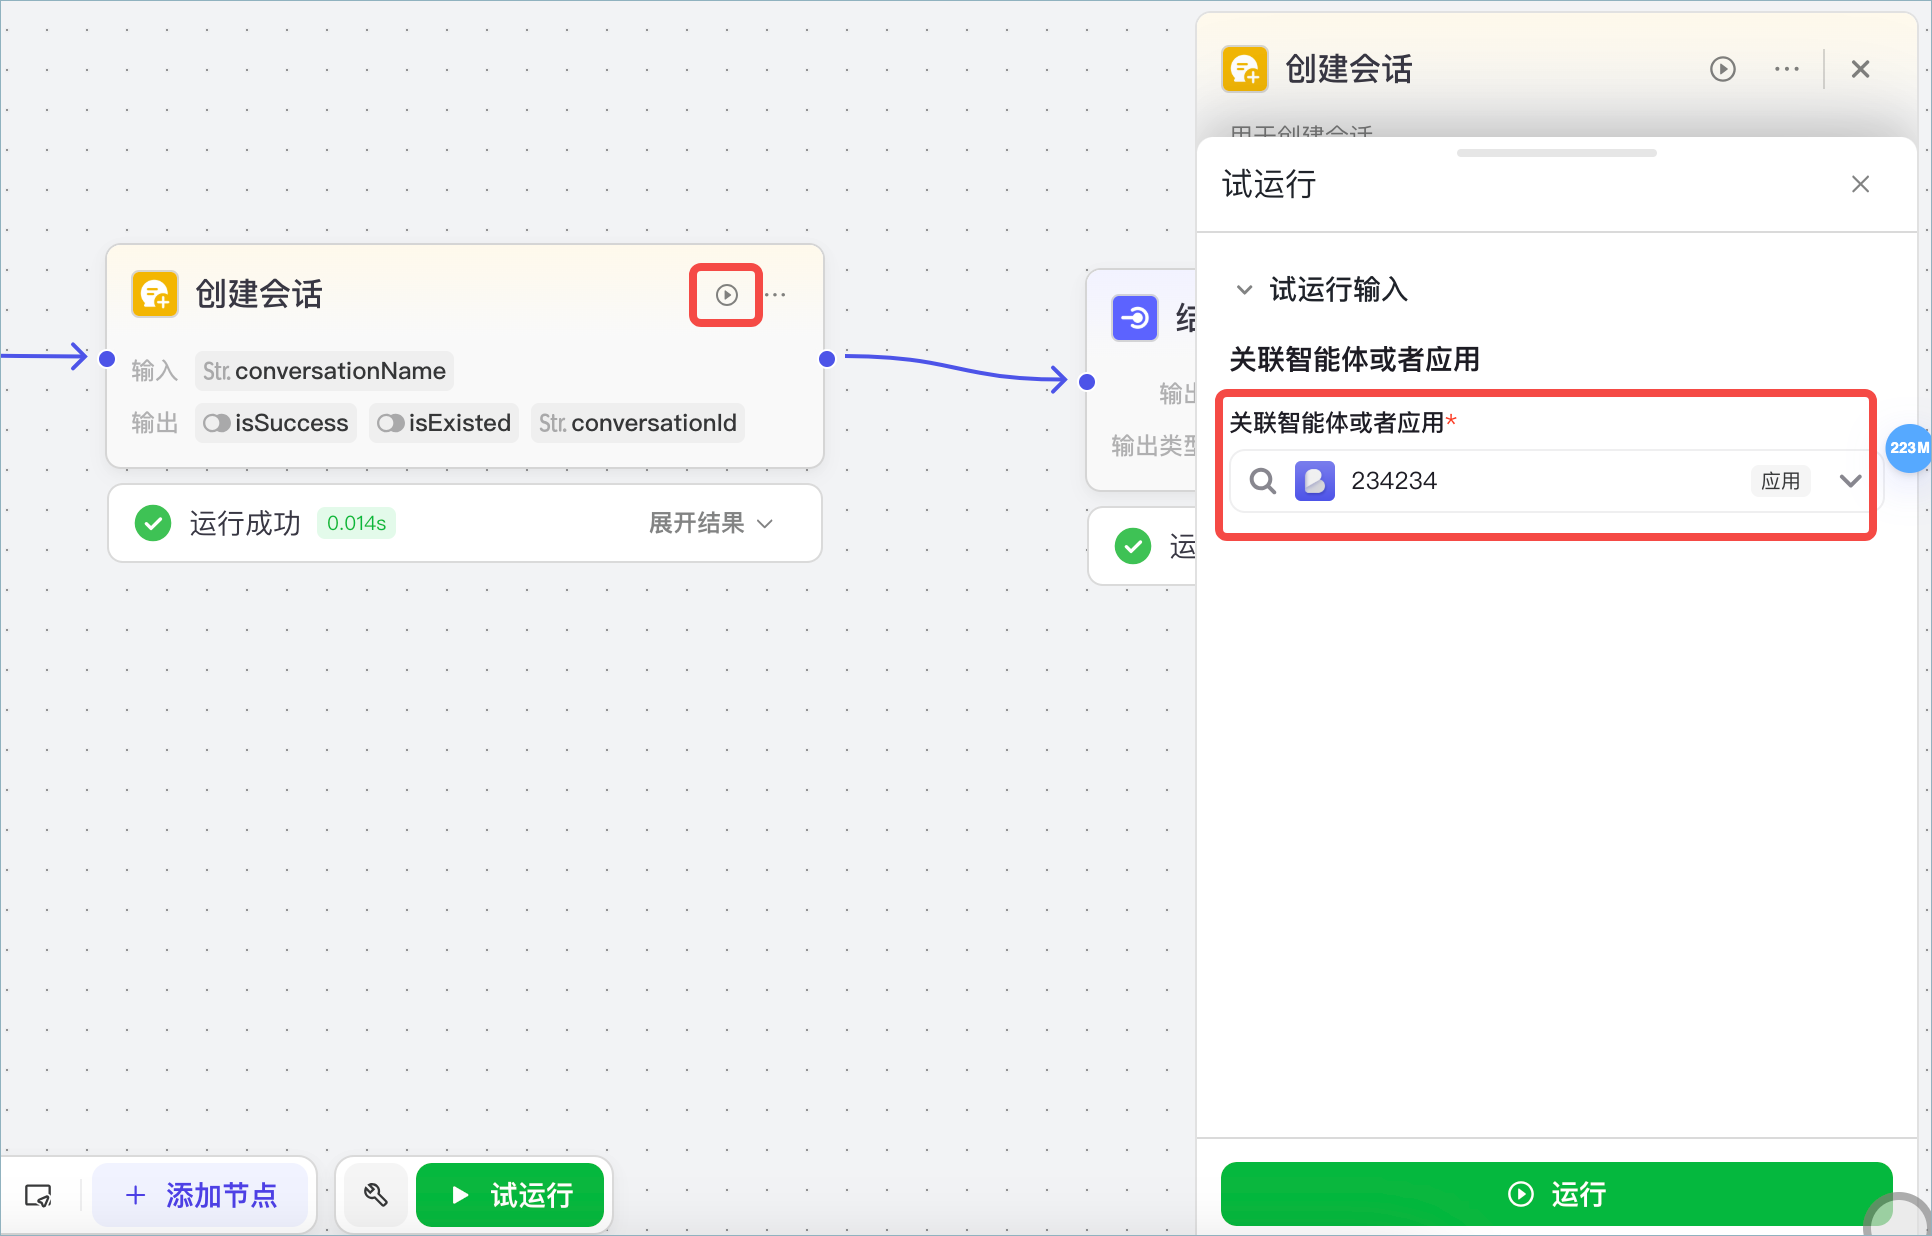
Task: Click the green 试运行 toolbar button
Action: click(x=511, y=1194)
